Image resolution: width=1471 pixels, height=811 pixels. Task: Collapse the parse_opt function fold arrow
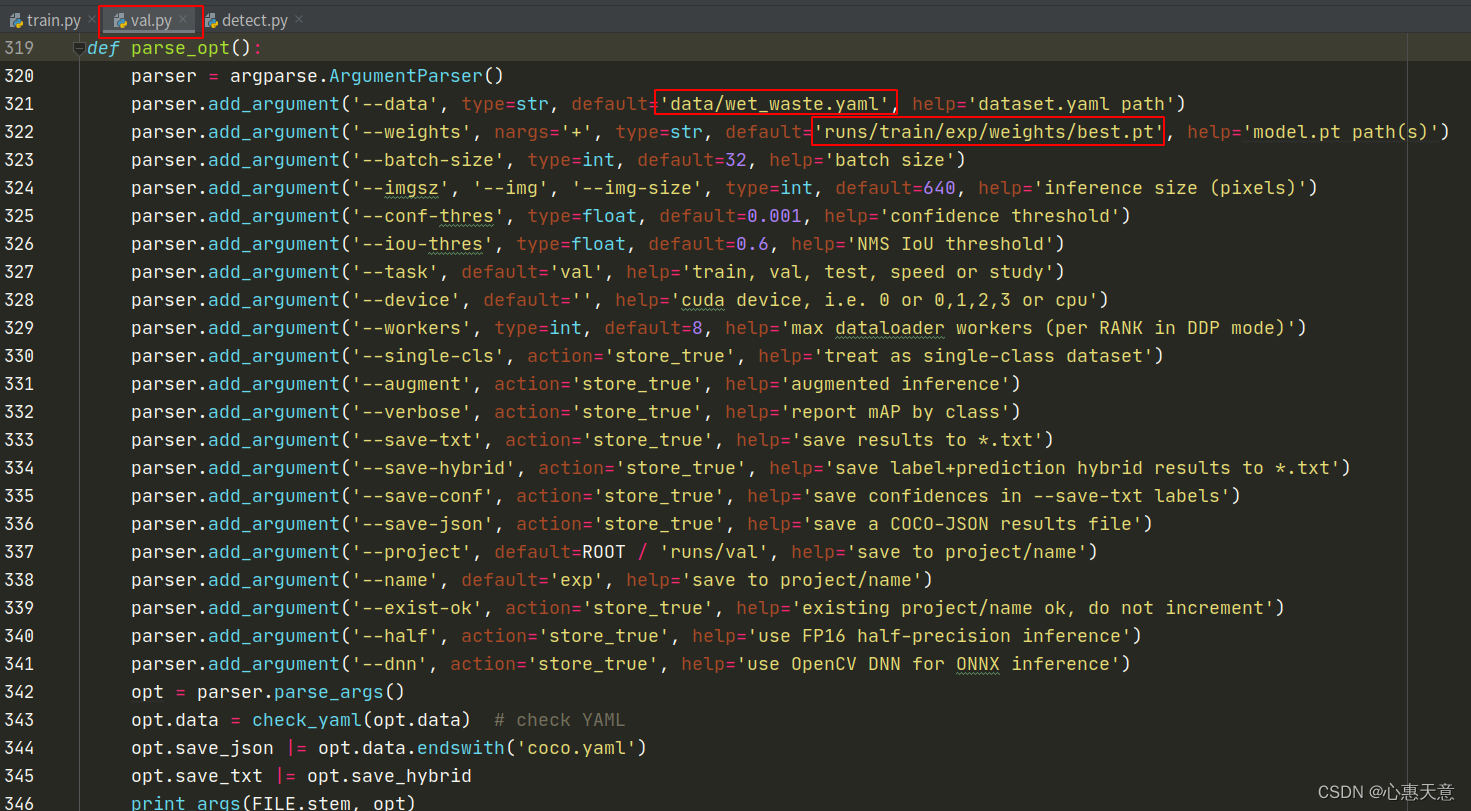[79, 48]
